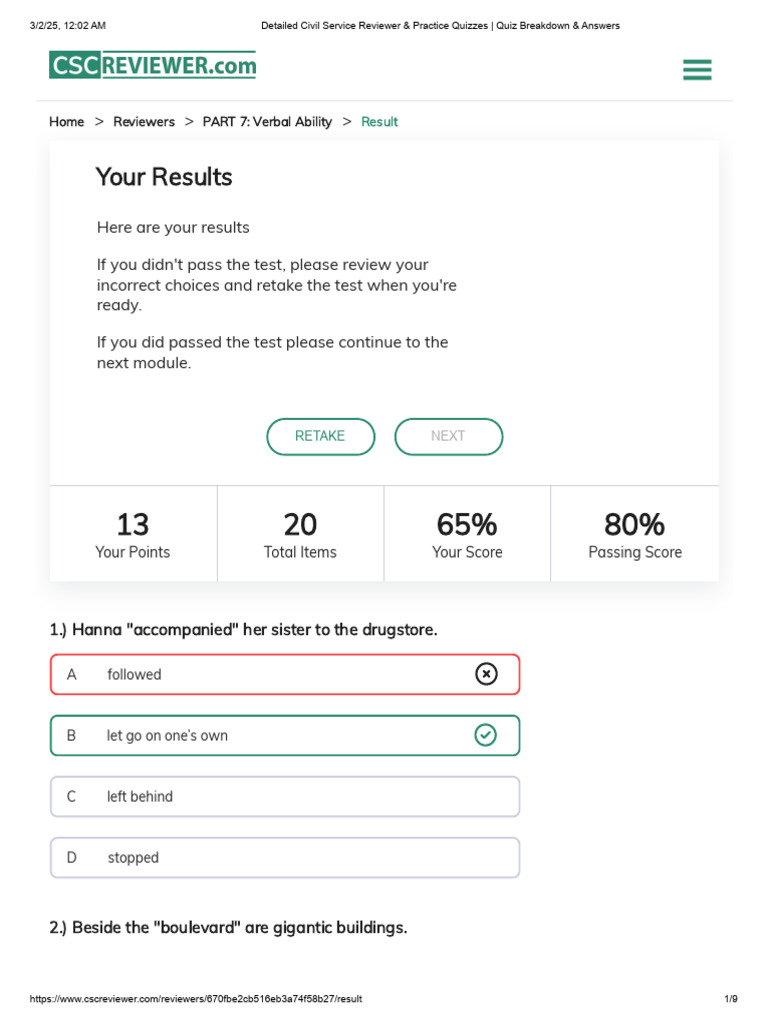
Task: Click the red X icon on 'followed'
Action: (x=486, y=674)
